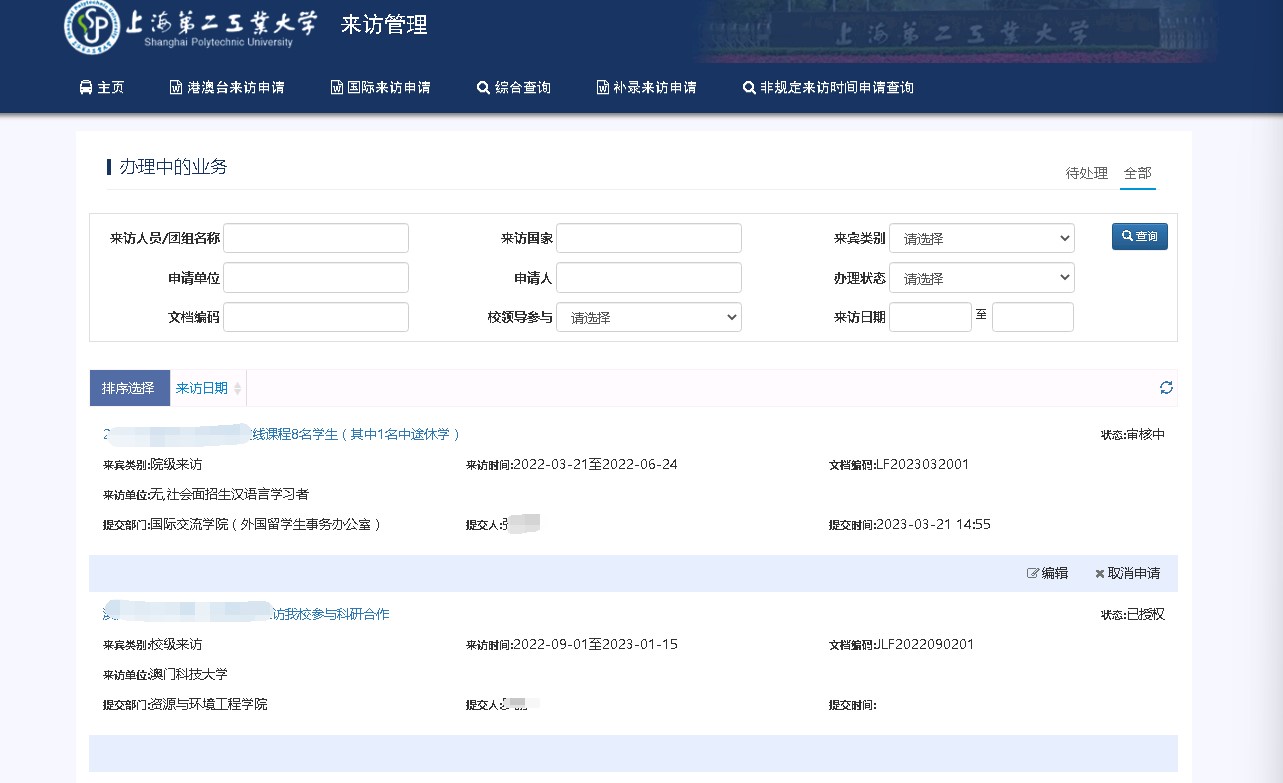Image resolution: width=1283 pixels, height=783 pixels.
Task: Switch to the 全部 tab
Action: click(x=1137, y=174)
